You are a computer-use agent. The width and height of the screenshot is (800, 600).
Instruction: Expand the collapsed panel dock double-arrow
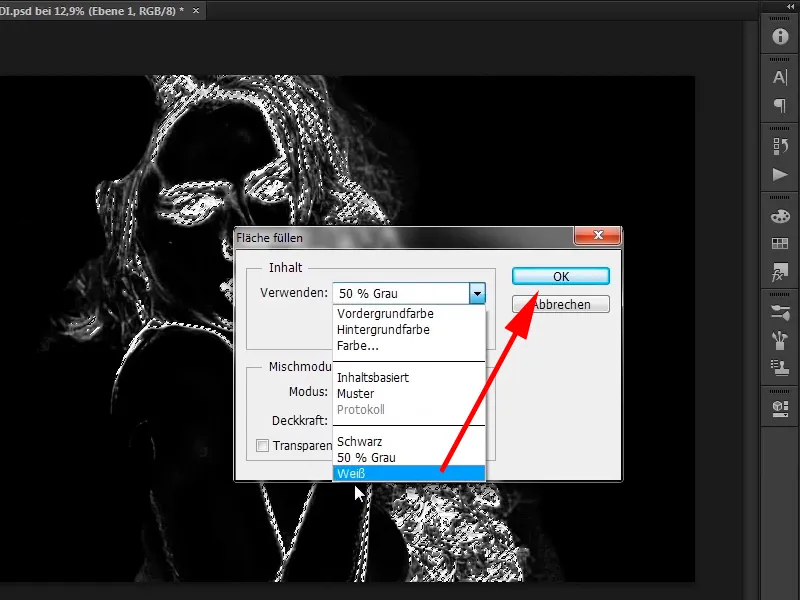click(791, 6)
